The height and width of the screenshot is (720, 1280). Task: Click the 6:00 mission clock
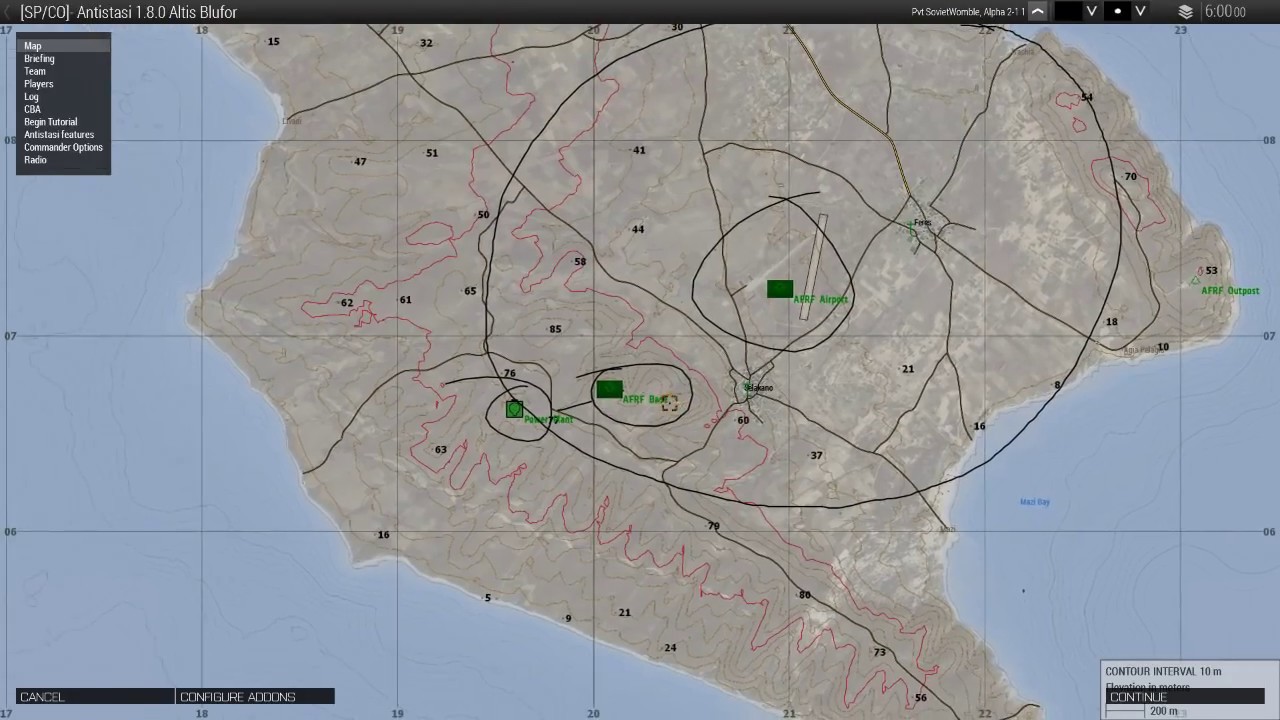click(1225, 12)
